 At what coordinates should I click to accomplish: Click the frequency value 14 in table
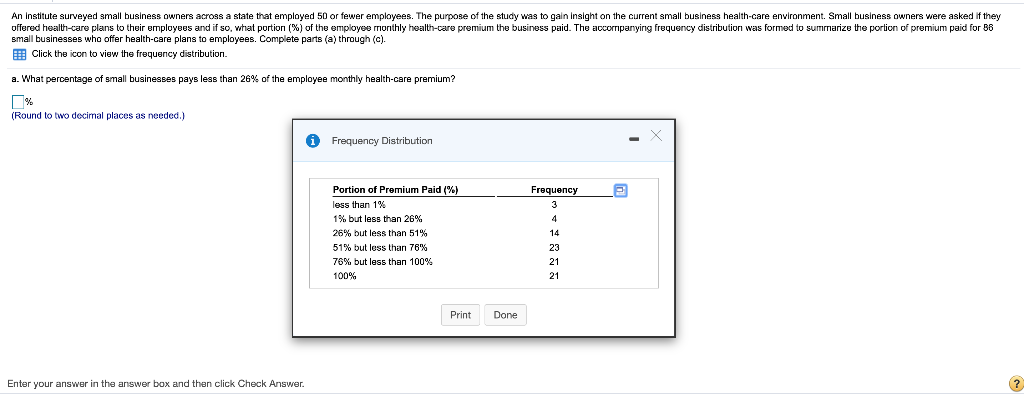pos(554,232)
